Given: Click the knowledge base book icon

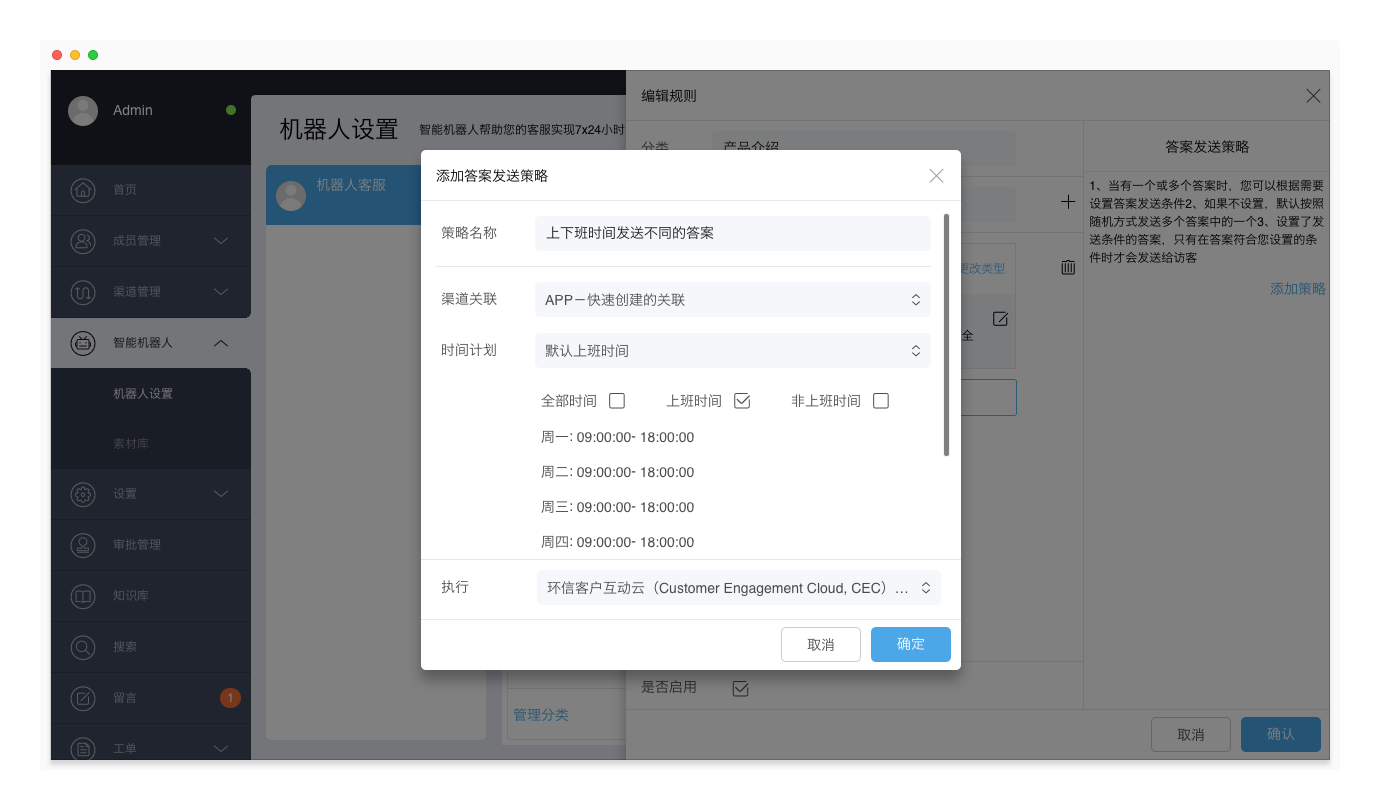Looking at the screenshot, I should point(83,597).
